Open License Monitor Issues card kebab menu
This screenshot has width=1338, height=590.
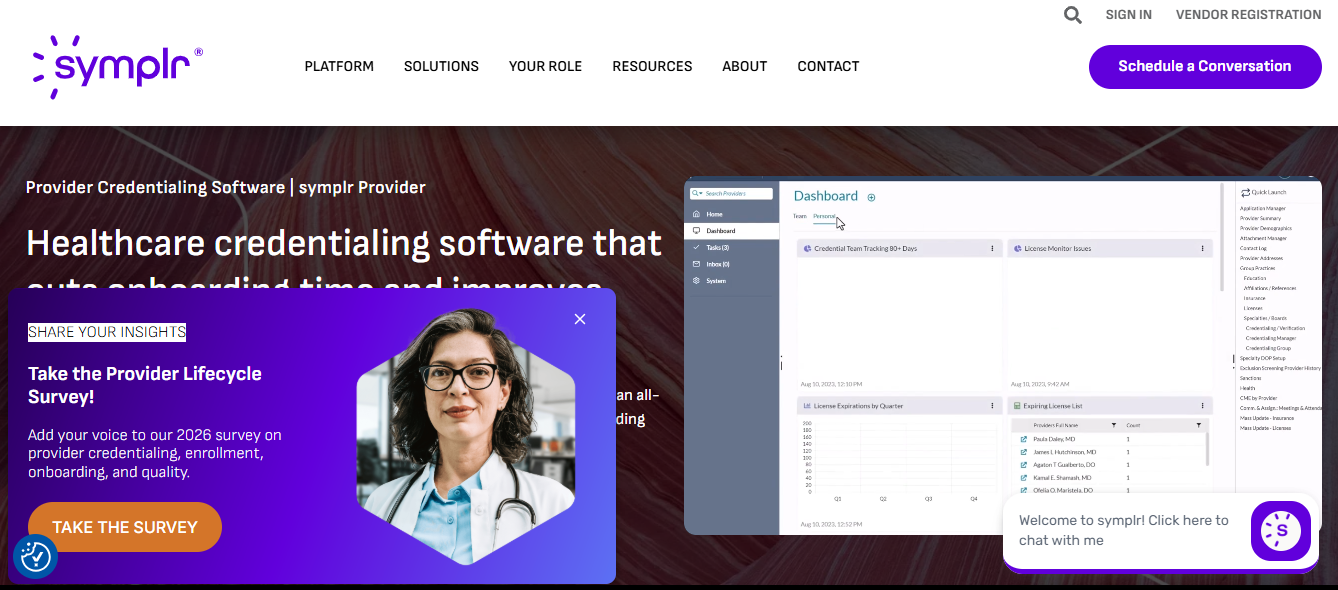click(1202, 248)
